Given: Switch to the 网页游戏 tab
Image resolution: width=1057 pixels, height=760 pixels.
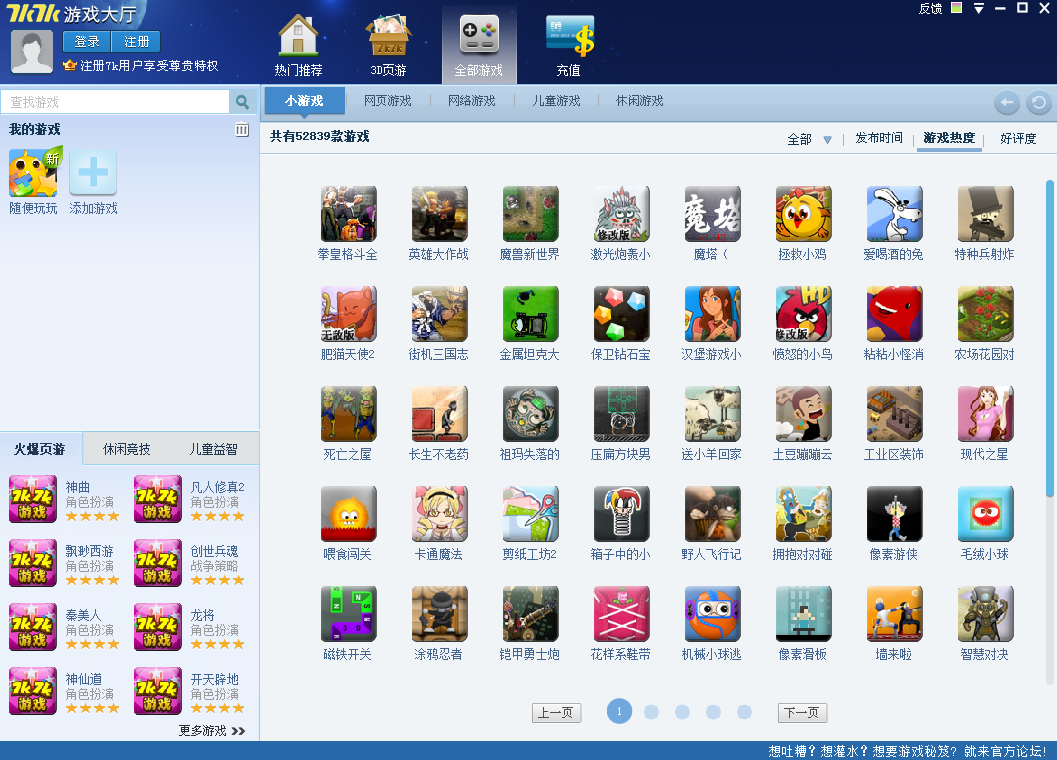Looking at the screenshot, I should (388, 101).
